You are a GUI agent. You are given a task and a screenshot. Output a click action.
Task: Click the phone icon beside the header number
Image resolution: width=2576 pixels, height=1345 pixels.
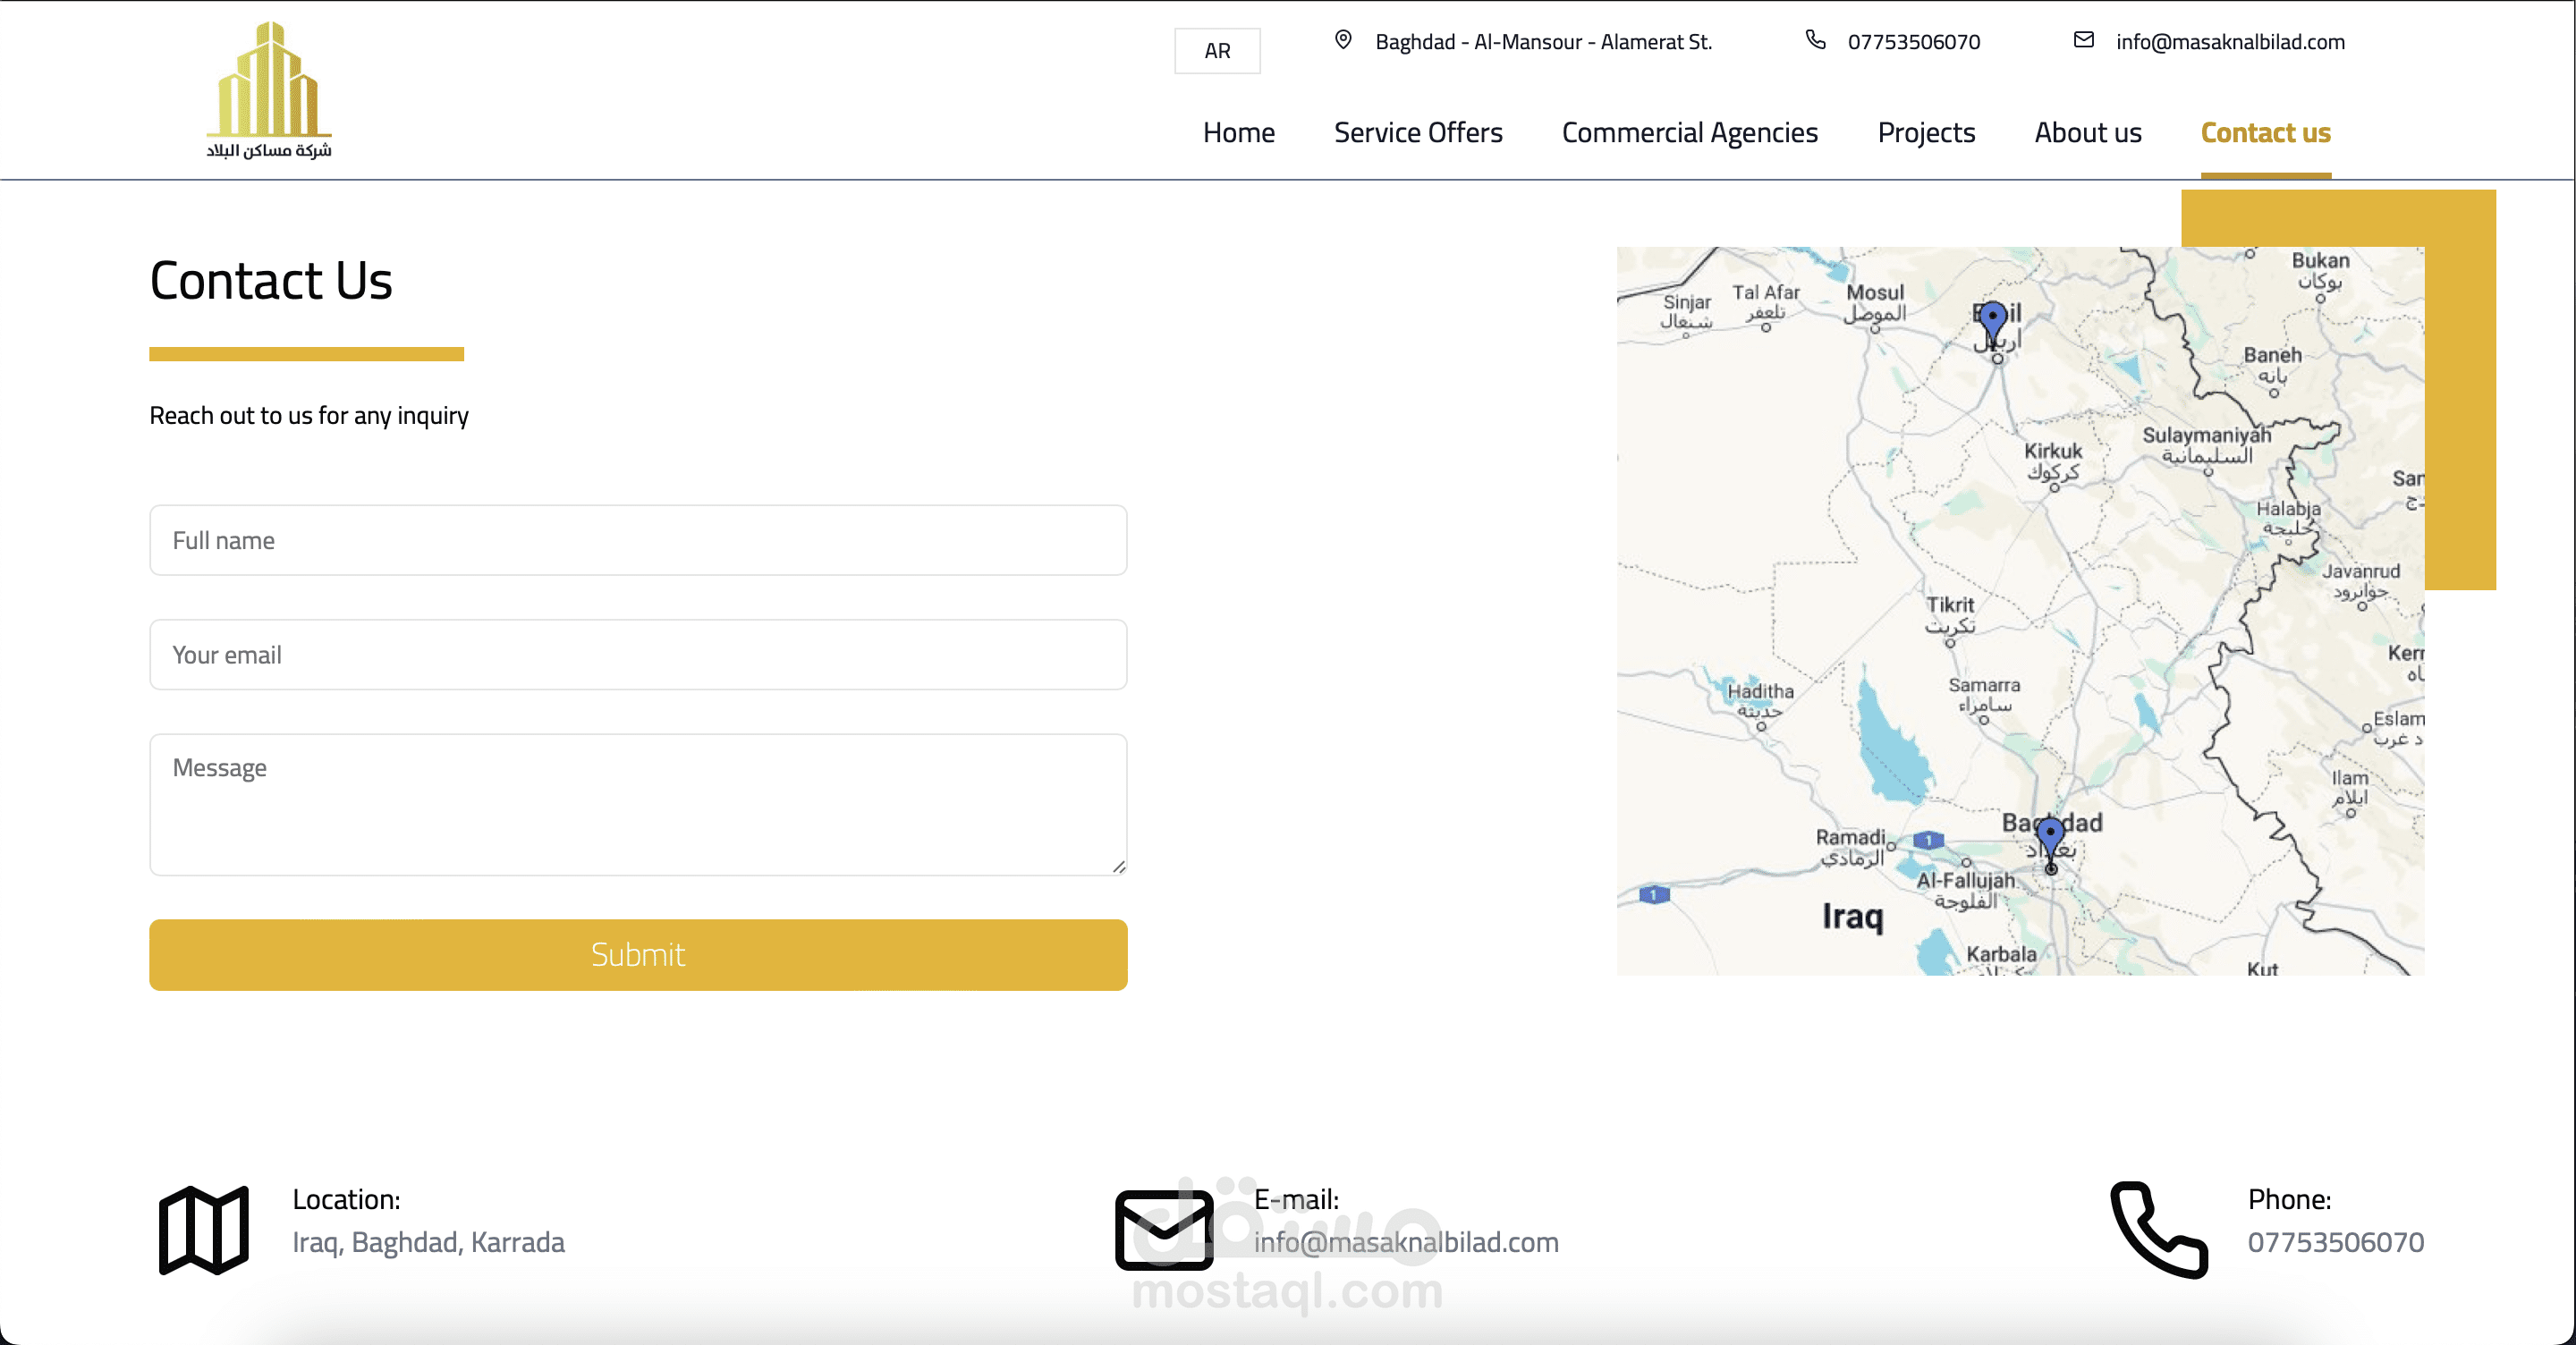1815,40
